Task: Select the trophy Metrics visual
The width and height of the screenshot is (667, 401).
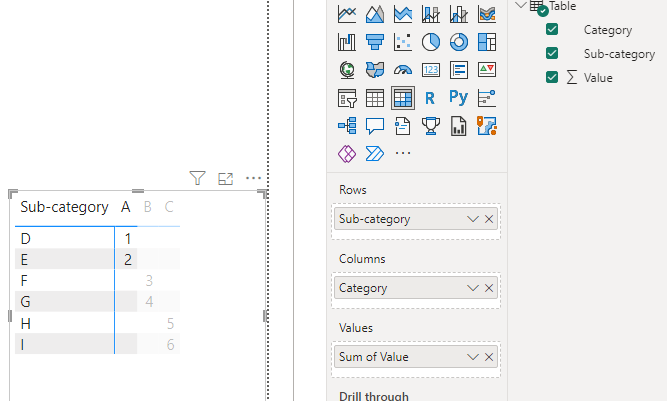Action: click(x=430, y=126)
